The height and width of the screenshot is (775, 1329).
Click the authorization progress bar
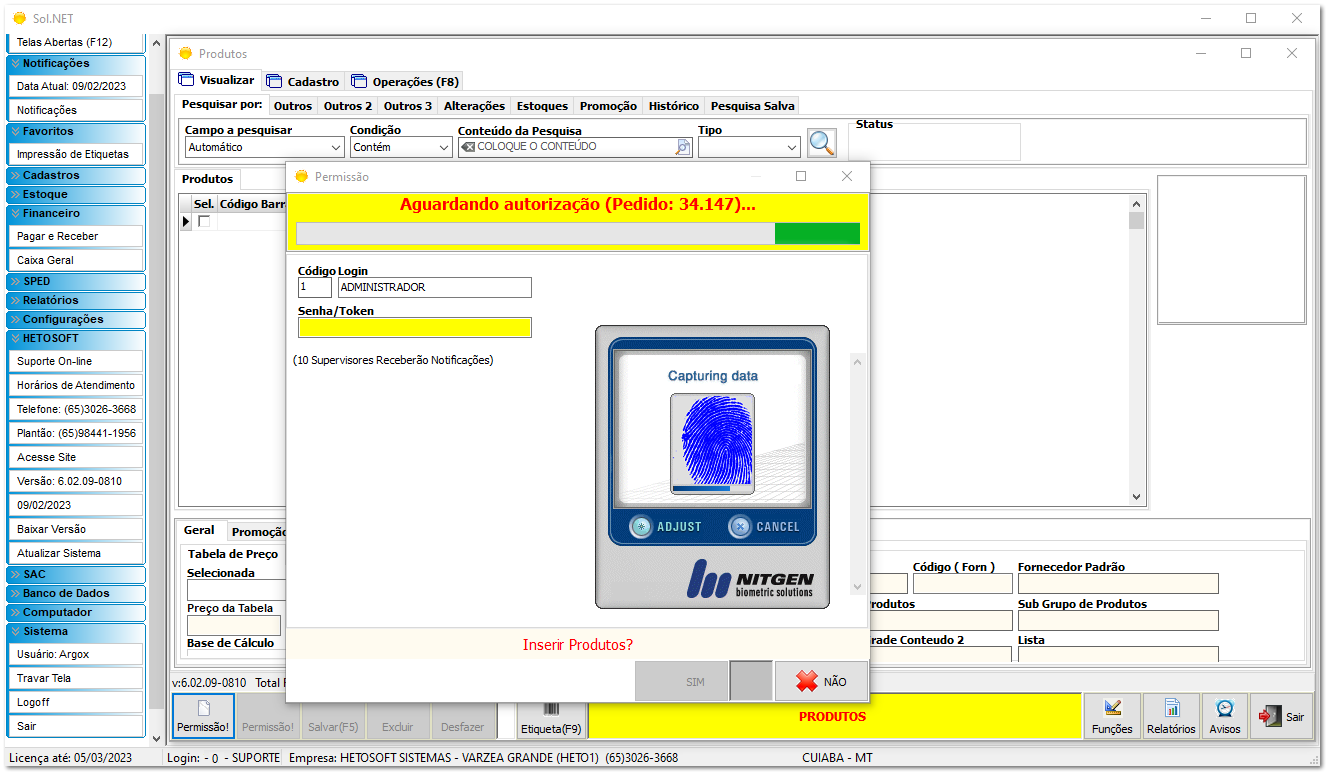[577, 234]
